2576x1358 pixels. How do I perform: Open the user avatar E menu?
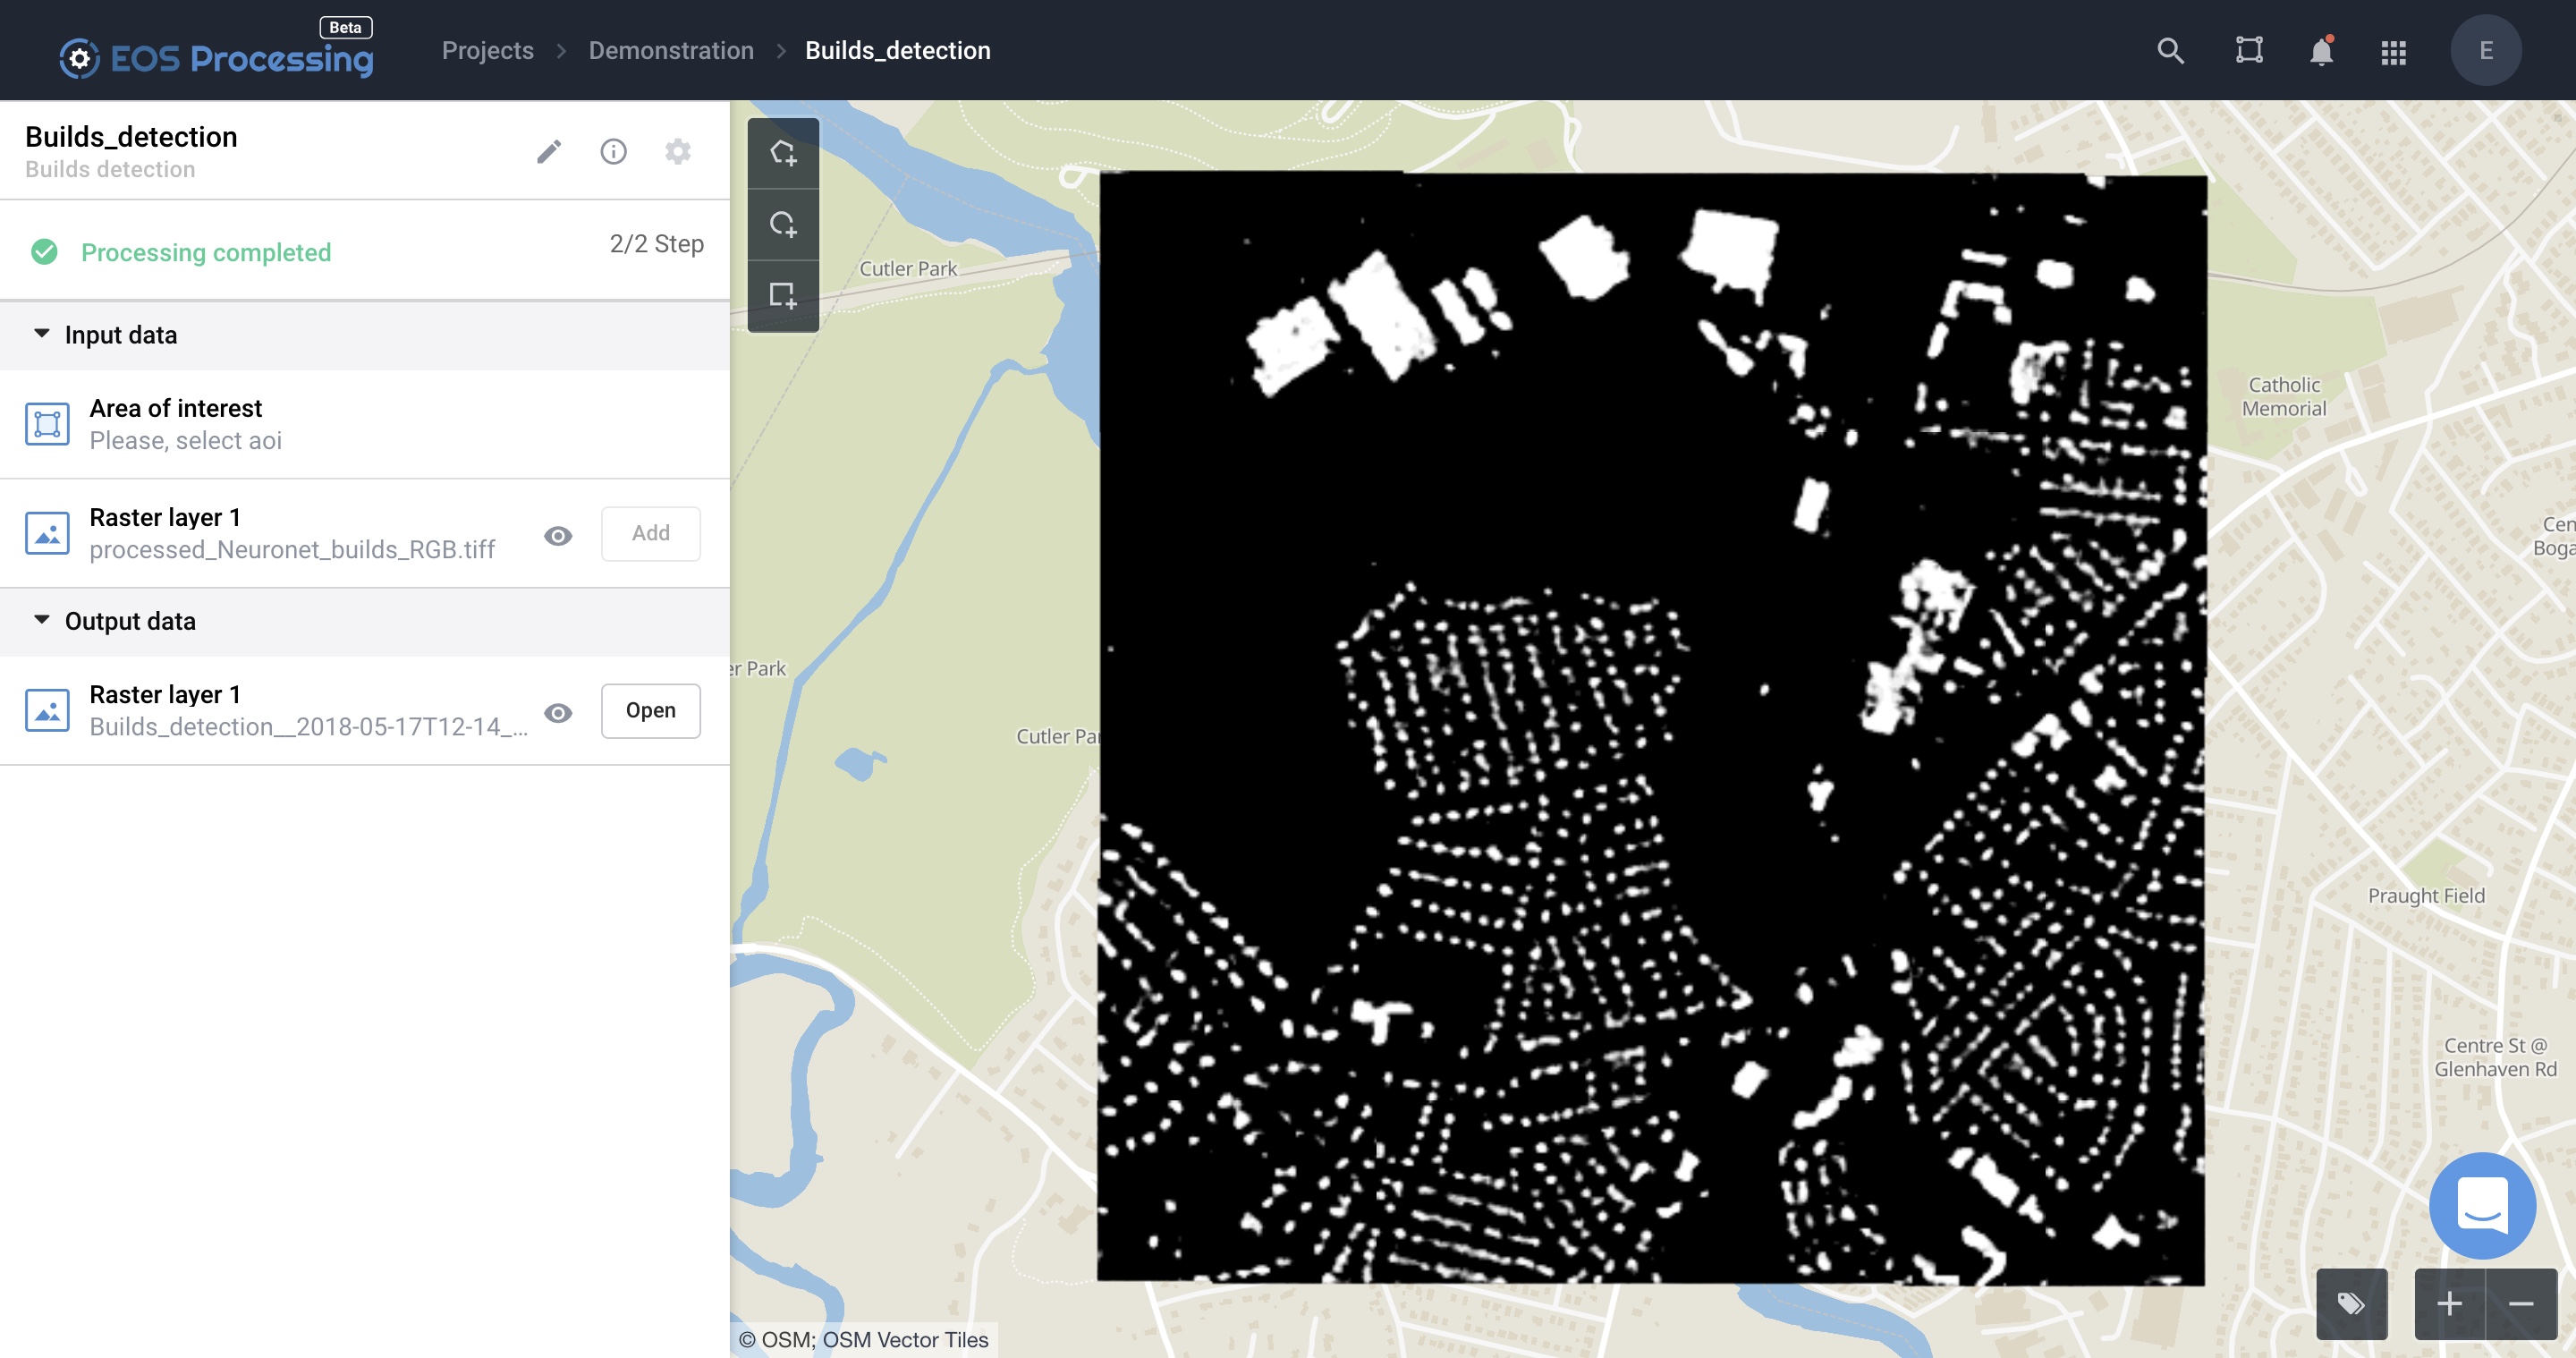click(x=2485, y=51)
